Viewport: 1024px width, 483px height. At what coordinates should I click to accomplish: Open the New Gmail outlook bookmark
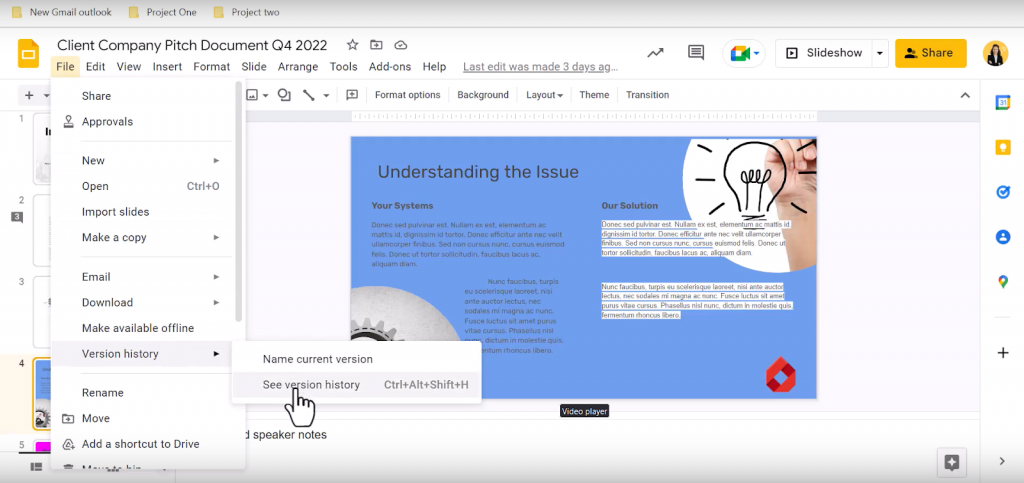62,12
